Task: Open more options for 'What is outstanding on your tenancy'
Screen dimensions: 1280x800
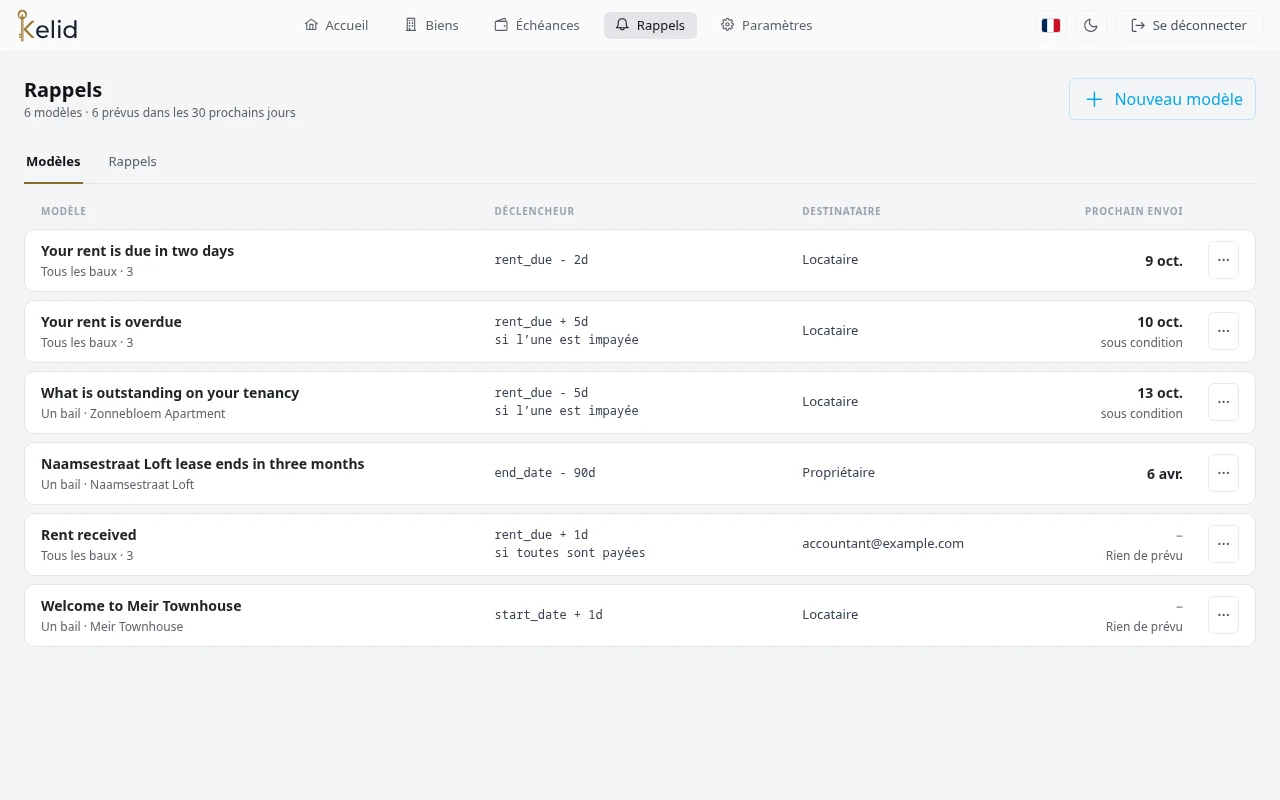Action: (1223, 402)
